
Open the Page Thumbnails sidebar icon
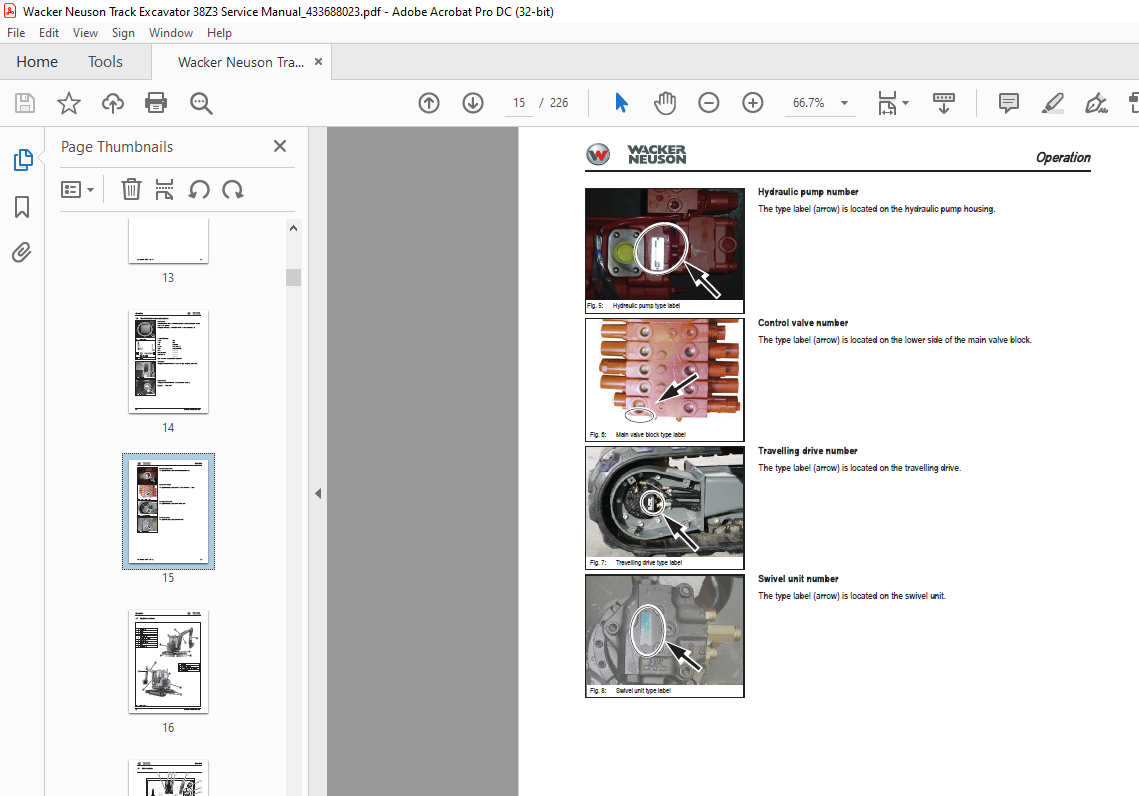point(23,160)
